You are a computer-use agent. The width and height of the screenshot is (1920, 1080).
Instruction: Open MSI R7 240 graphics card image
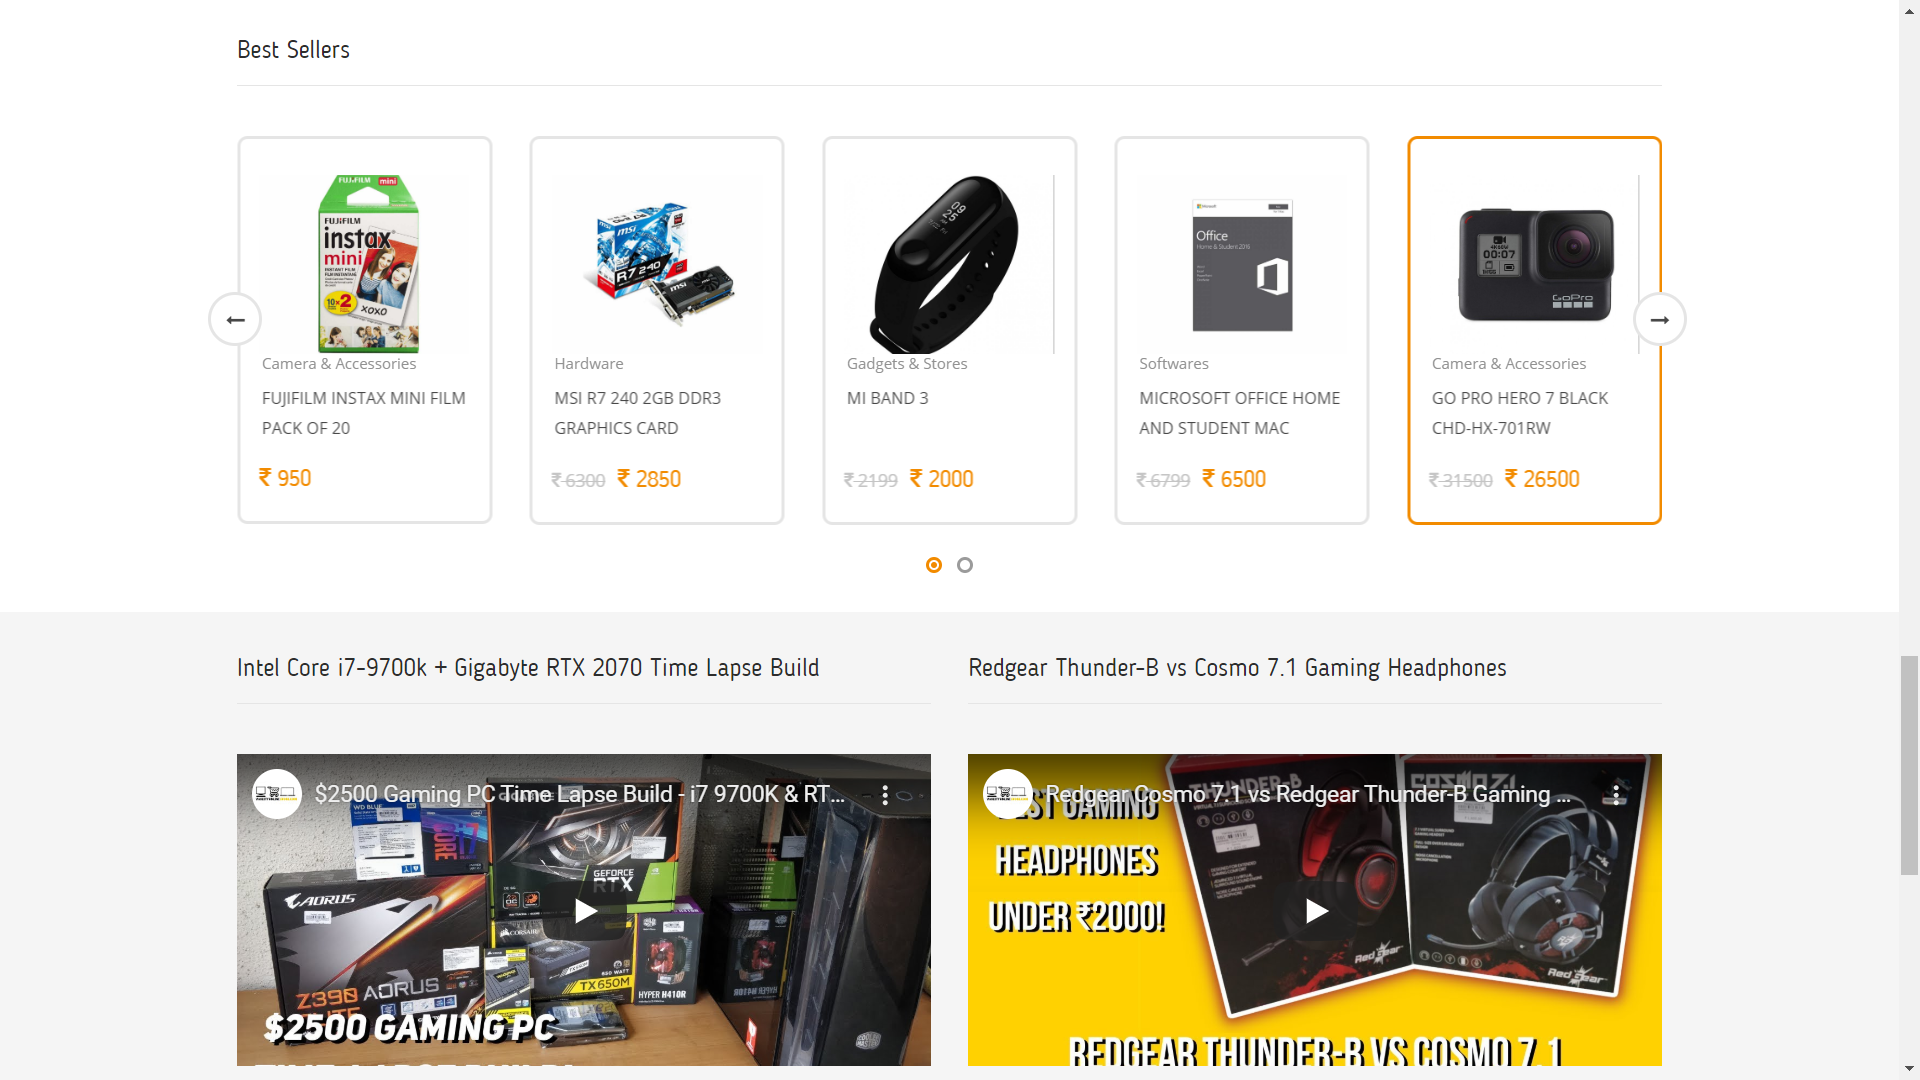pos(658,264)
